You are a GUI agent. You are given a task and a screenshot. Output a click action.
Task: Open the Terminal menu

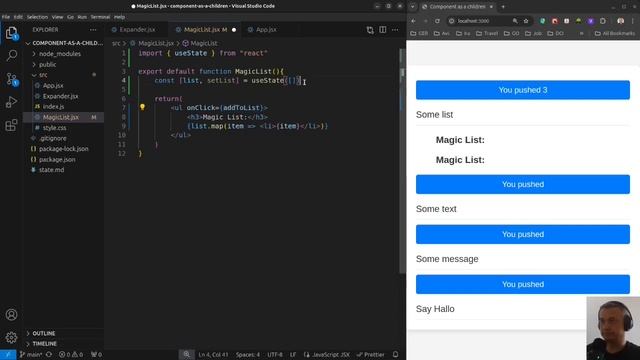tap(100, 17)
